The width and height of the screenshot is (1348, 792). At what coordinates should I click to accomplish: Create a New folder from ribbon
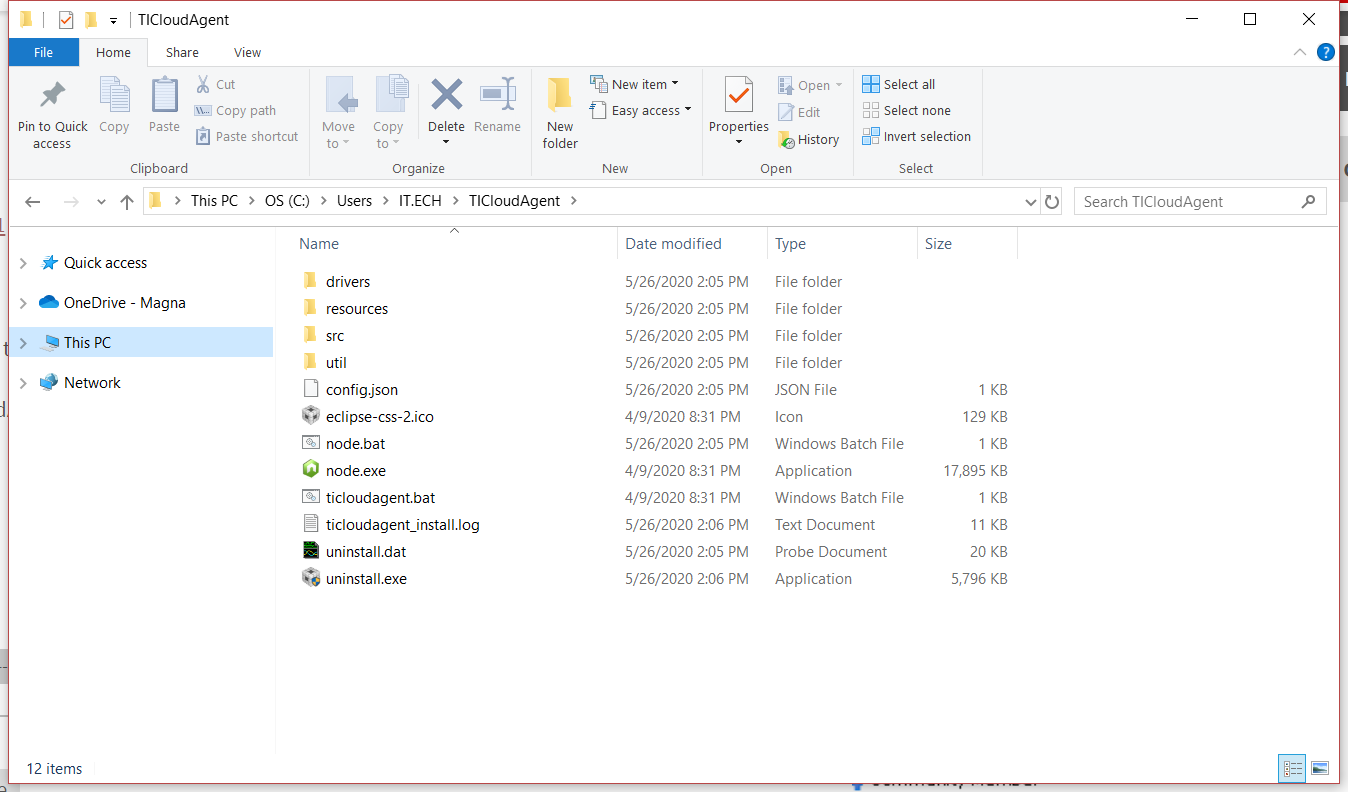tap(560, 113)
